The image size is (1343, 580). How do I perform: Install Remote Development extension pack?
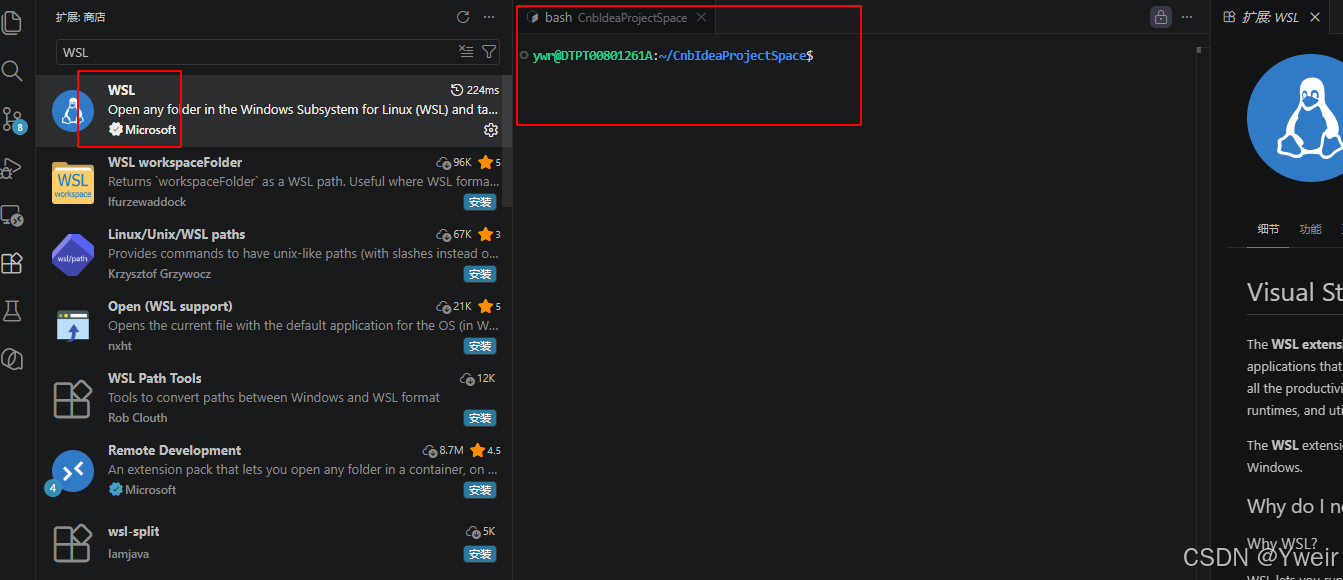click(x=480, y=490)
